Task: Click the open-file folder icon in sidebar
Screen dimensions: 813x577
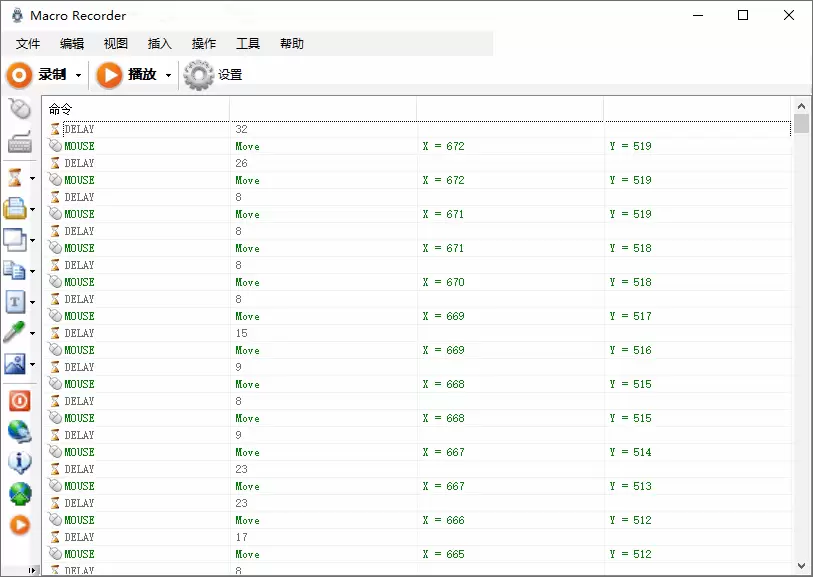Action: point(15,209)
